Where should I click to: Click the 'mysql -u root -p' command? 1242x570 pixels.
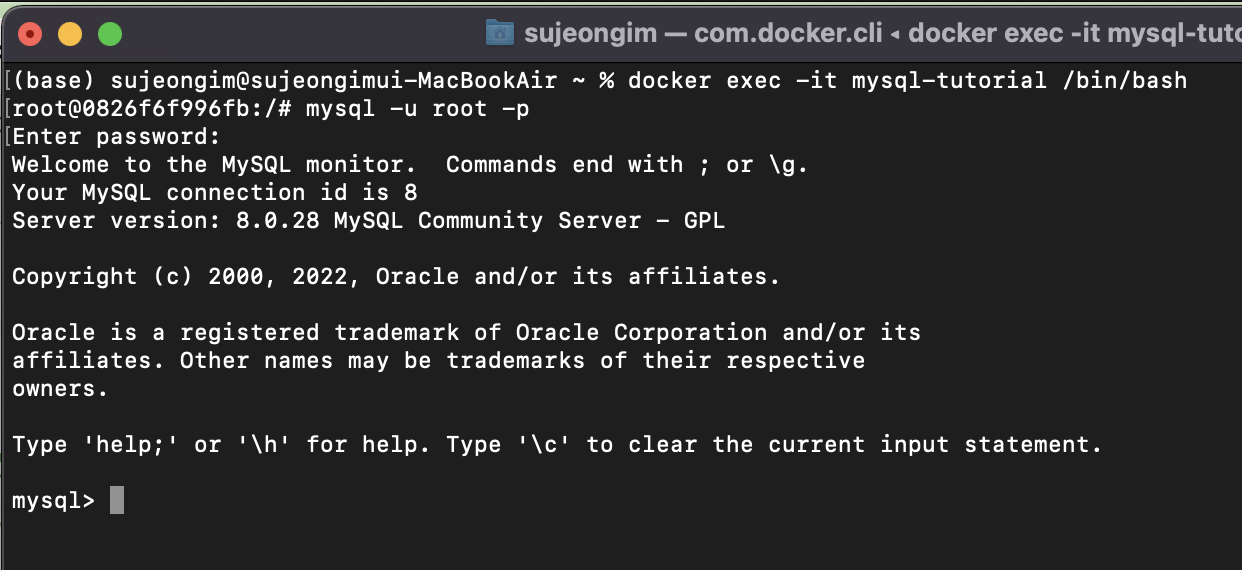tap(417, 108)
